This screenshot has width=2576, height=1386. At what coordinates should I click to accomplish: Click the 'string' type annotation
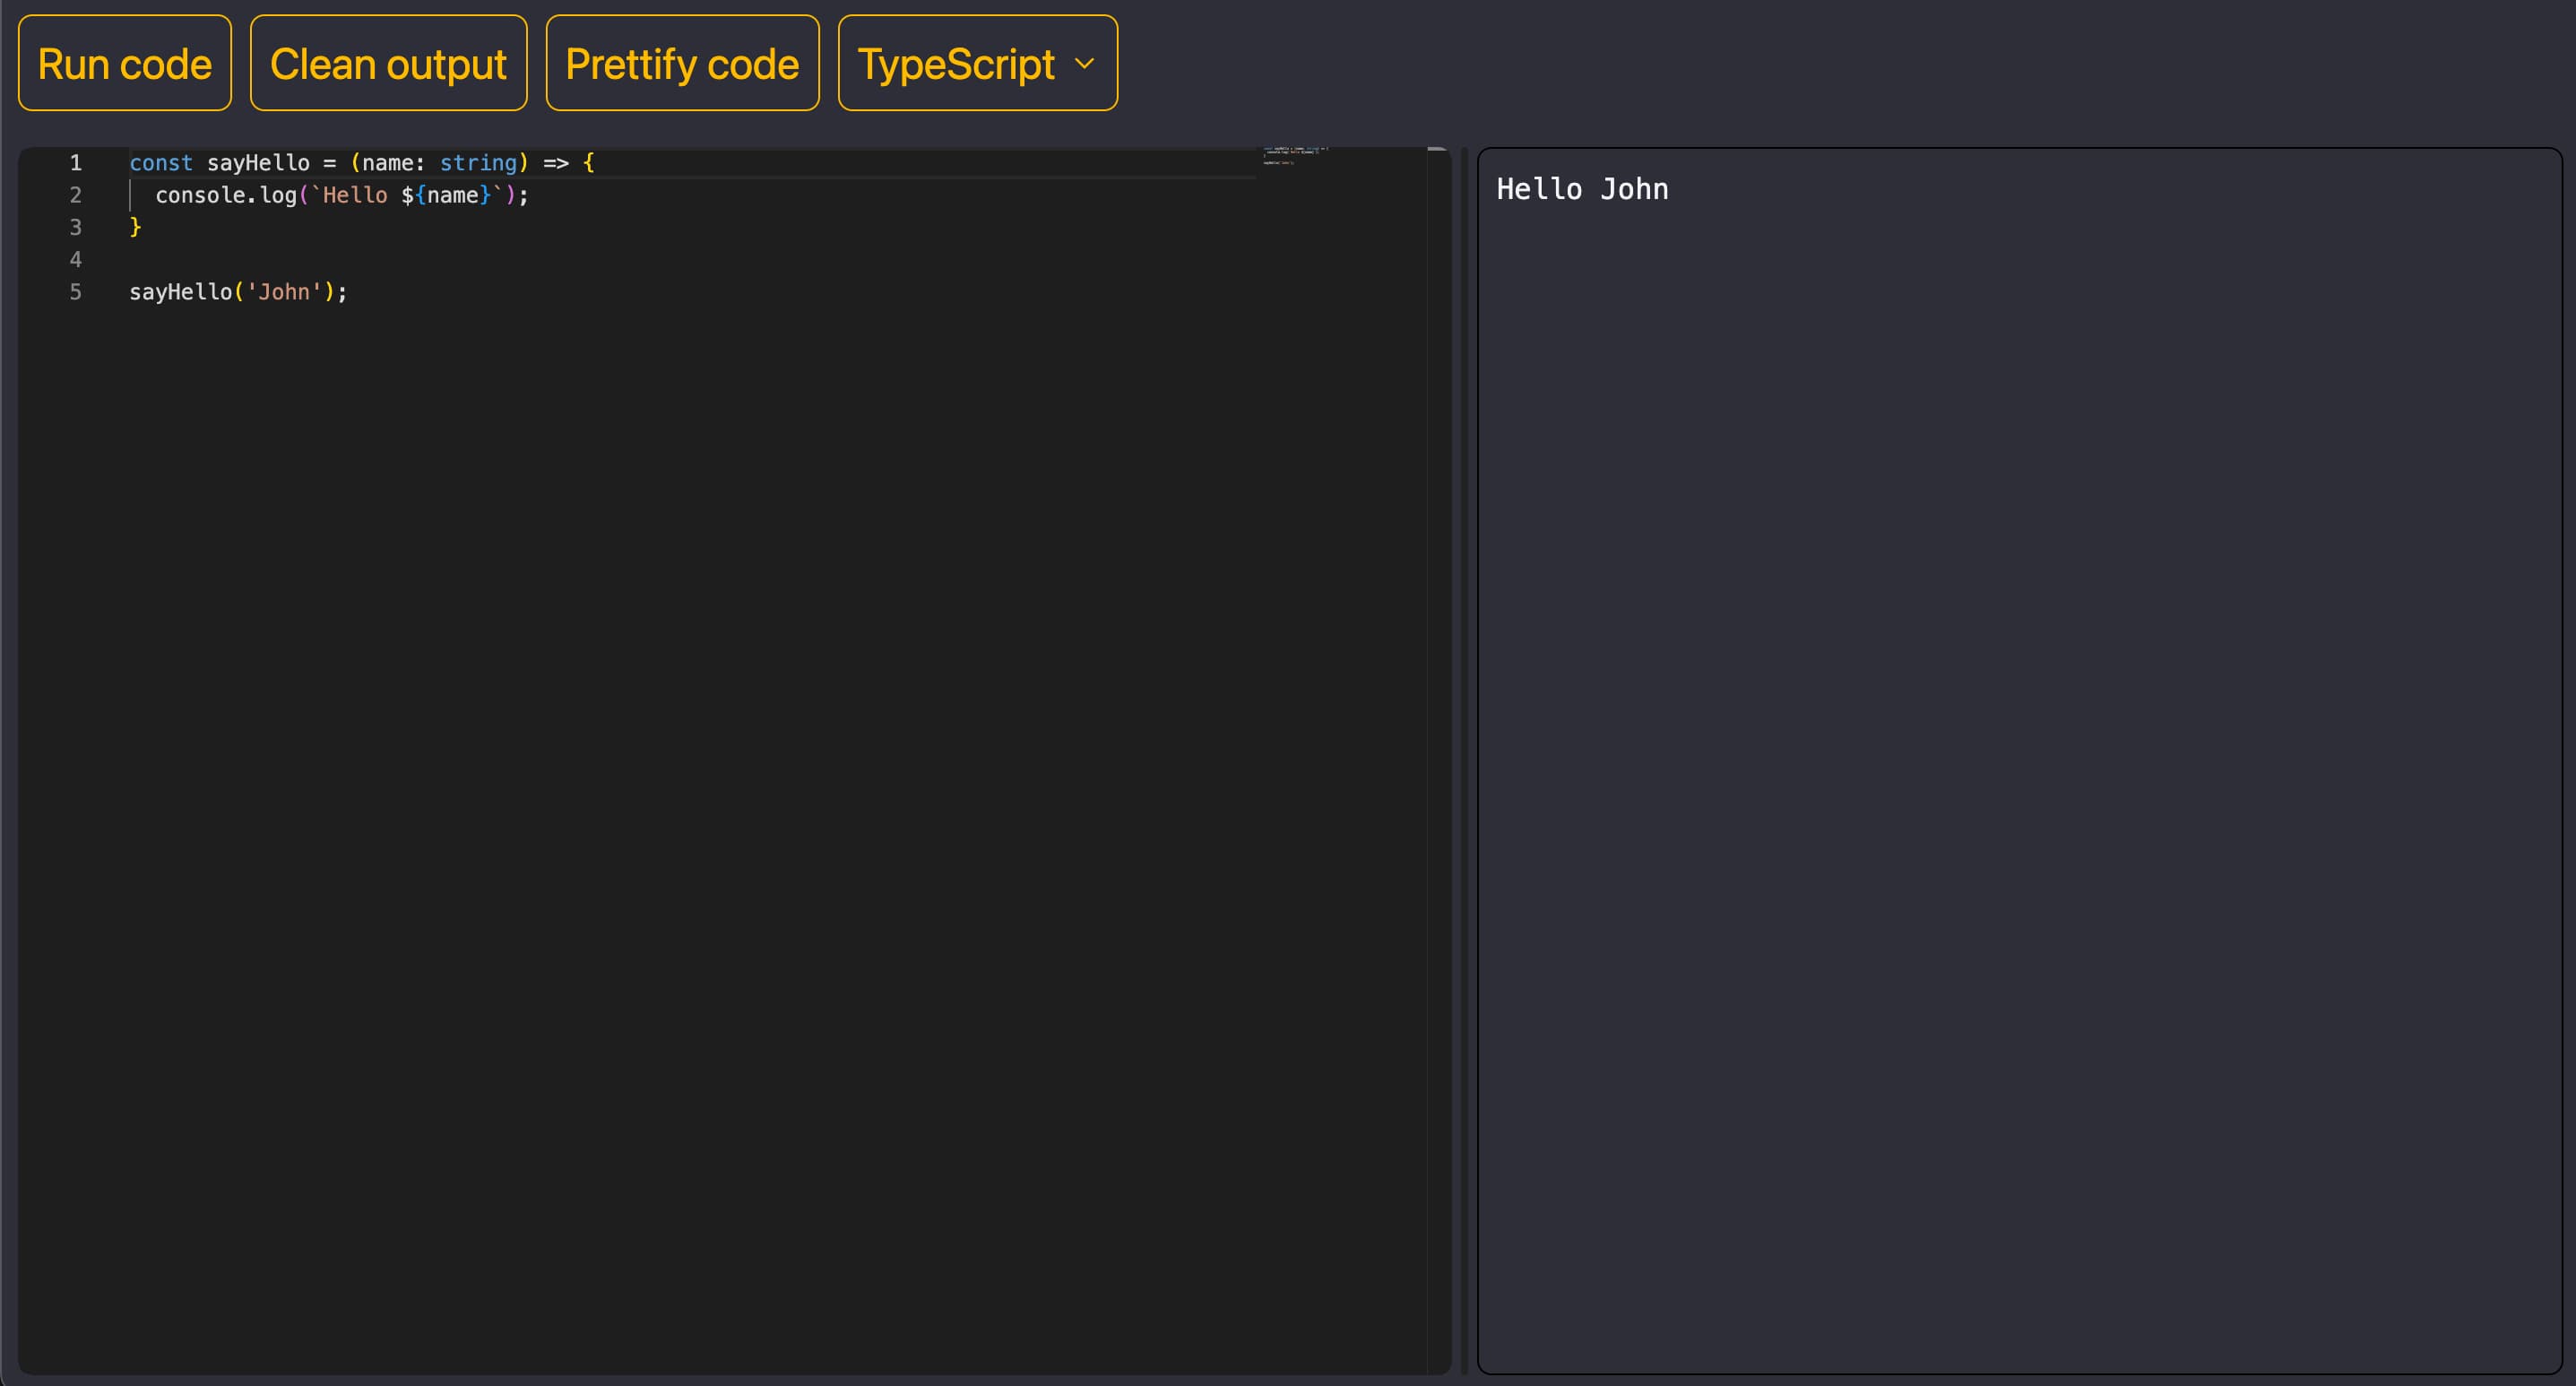coord(478,163)
